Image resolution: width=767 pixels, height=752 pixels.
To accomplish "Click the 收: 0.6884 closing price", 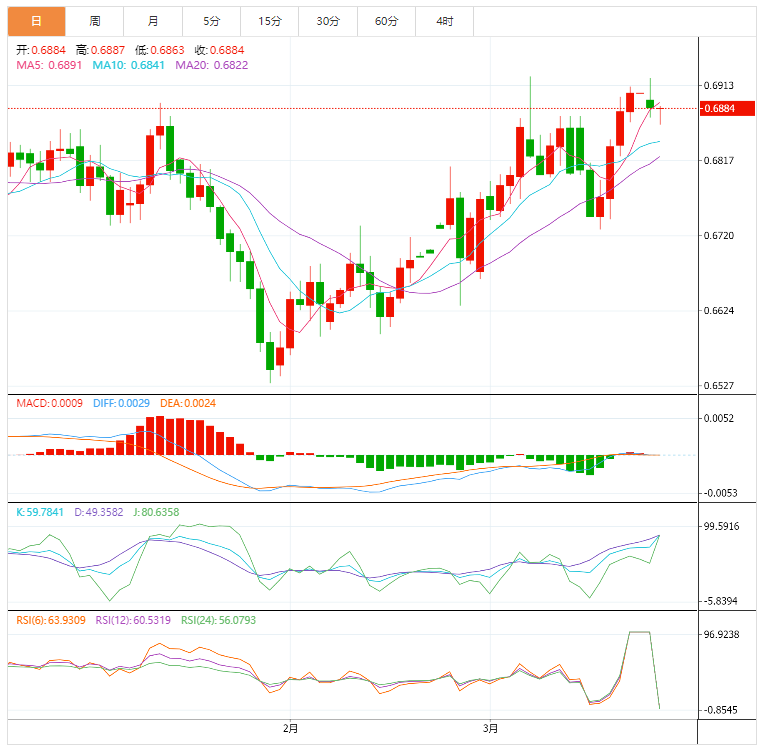I will pos(220,50).
